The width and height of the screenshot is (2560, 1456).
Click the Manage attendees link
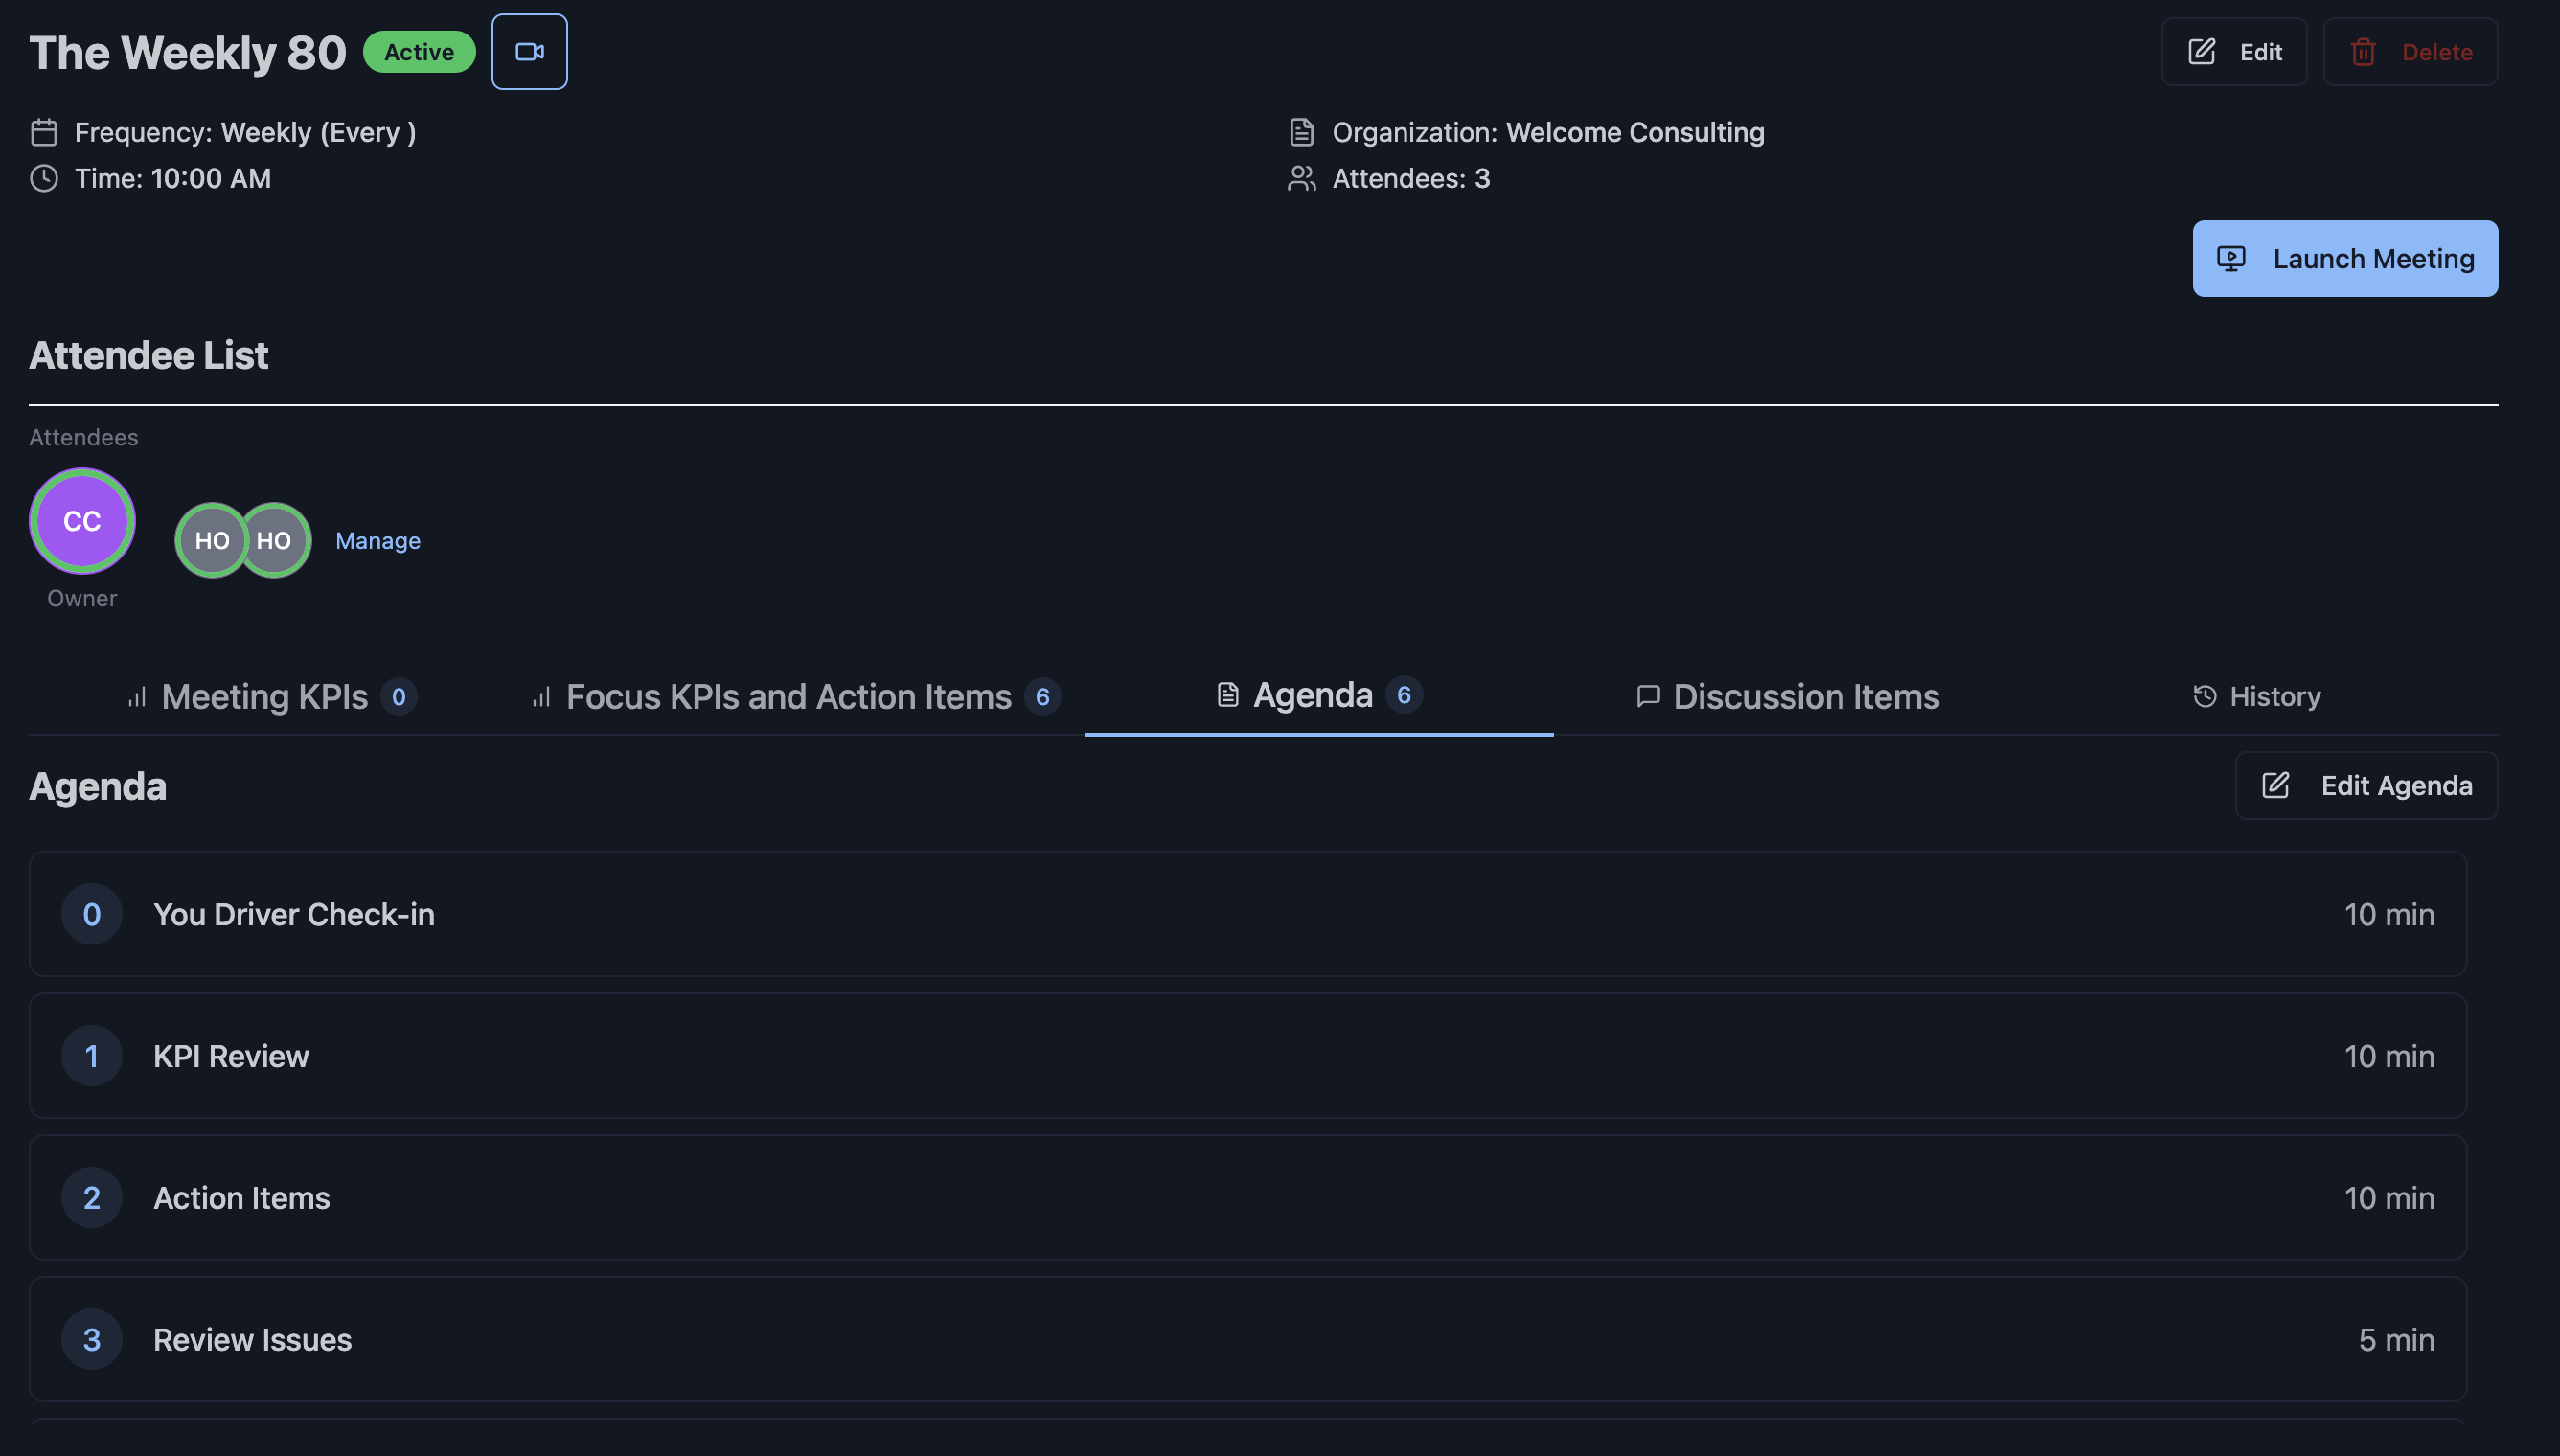(x=377, y=541)
